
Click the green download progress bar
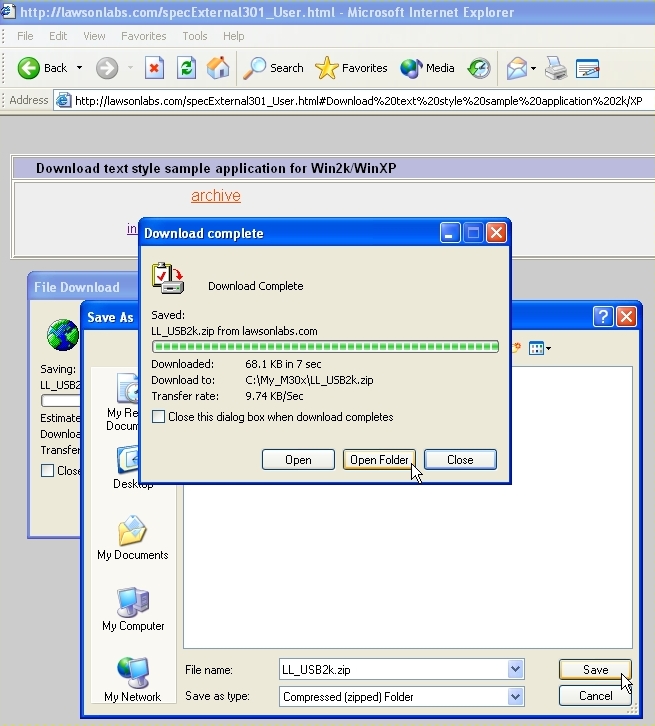pos(325,347)
